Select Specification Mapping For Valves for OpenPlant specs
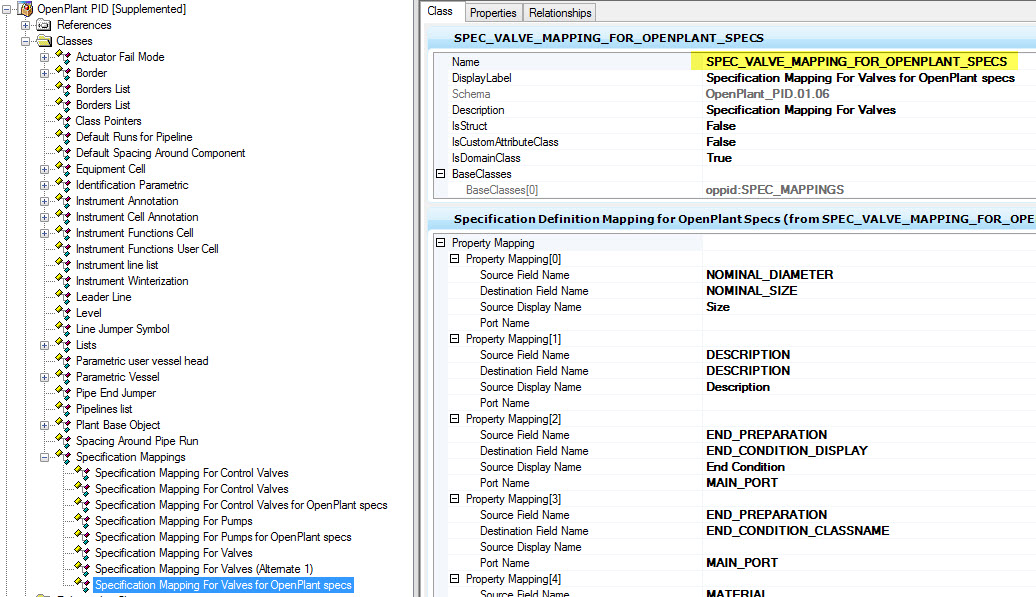The height and width of the screenshot is (597, 1036). (x=223, y=585)
